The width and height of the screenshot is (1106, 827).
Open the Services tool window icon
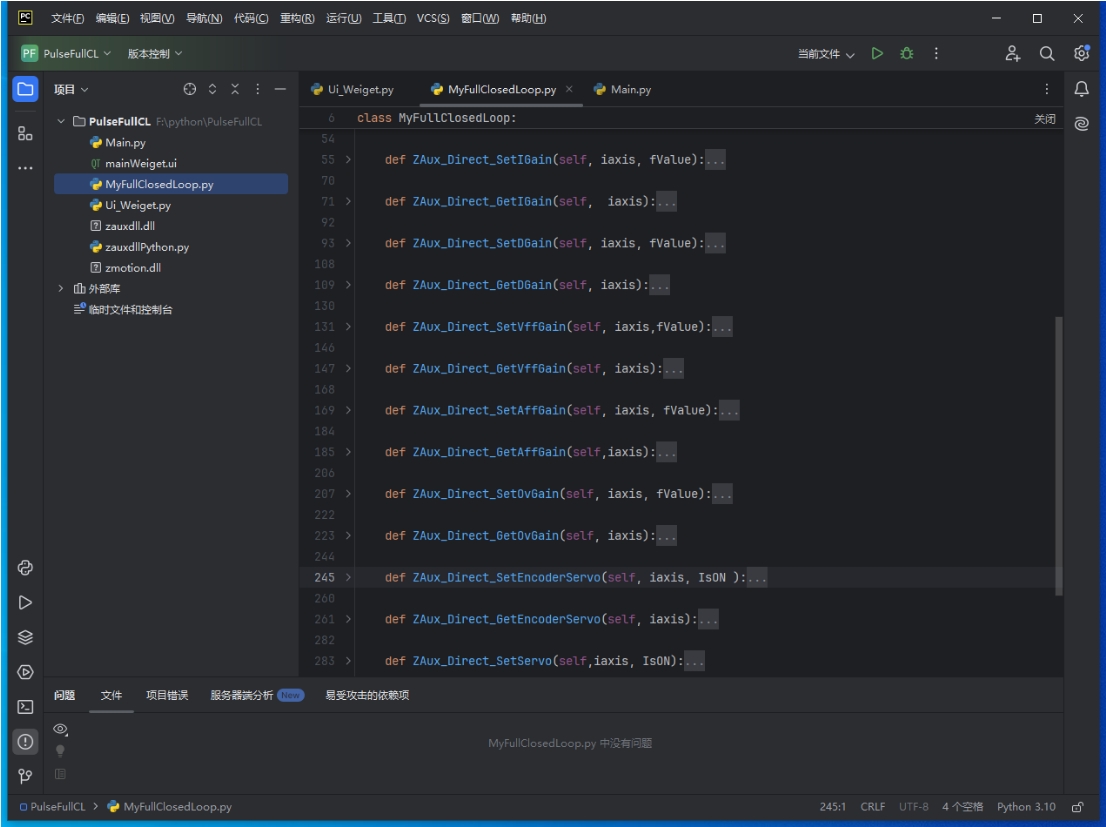(25, 672)
